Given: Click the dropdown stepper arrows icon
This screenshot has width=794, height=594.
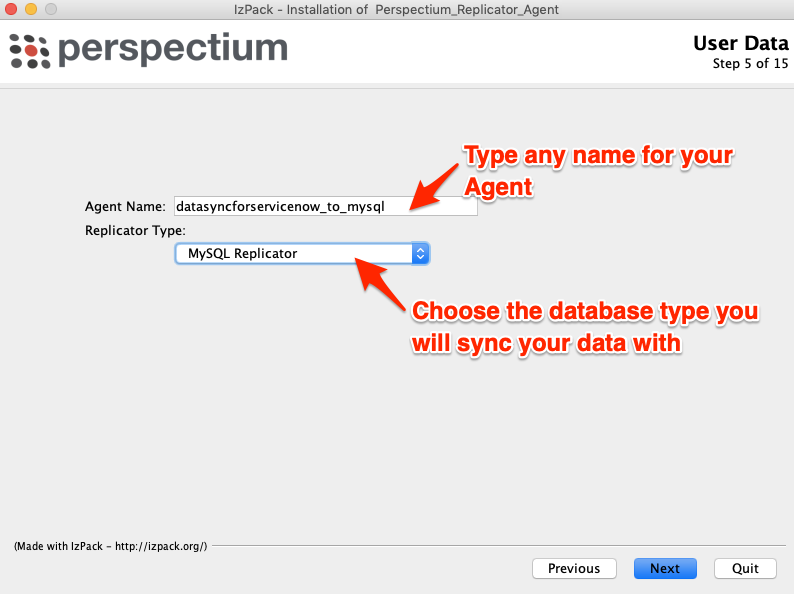Looking at the screenshot, I should 420,253.
